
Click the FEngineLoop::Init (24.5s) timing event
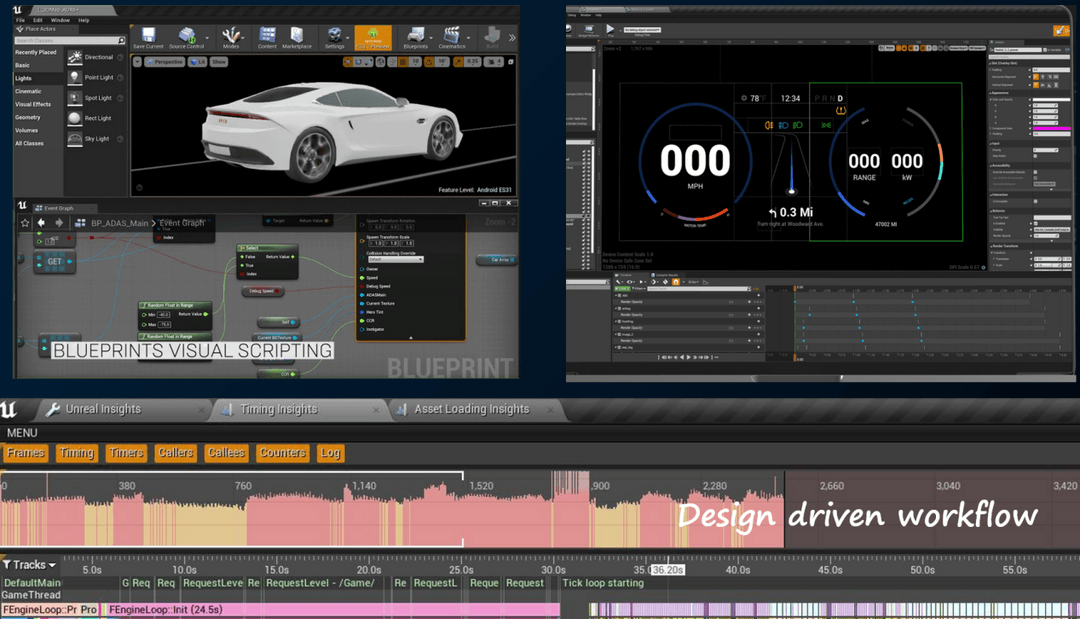pyautogui.click(x=331, y=610)
